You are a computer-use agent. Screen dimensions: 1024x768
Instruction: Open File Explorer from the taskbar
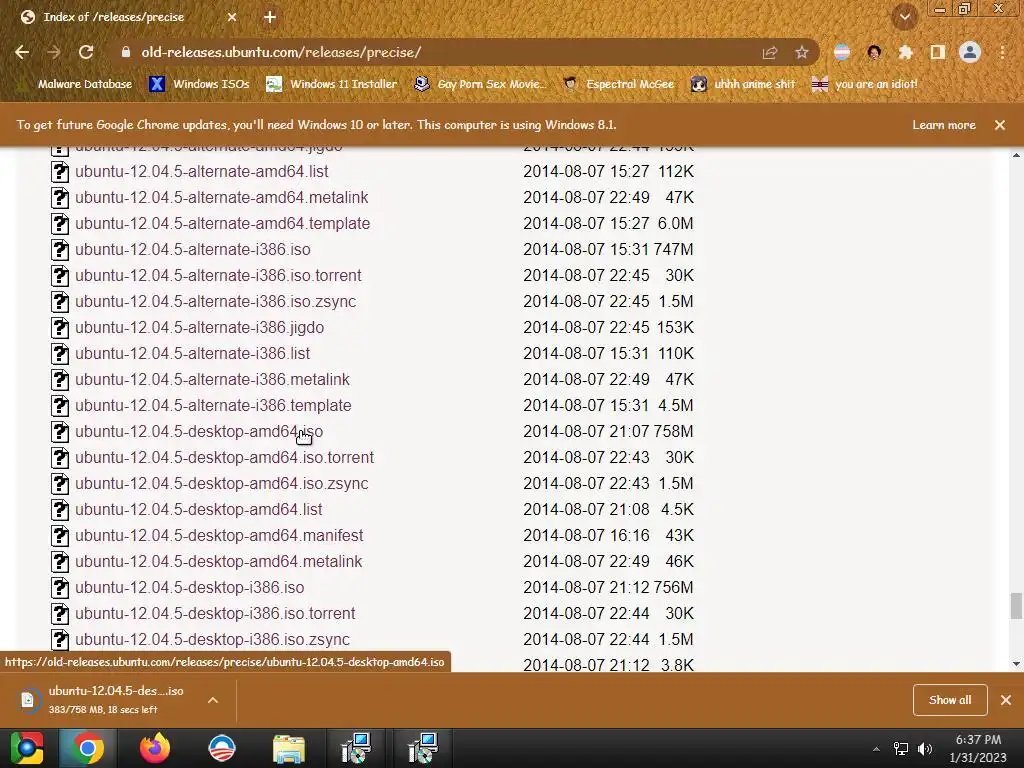pyautogui.click(x=289, y=748)
